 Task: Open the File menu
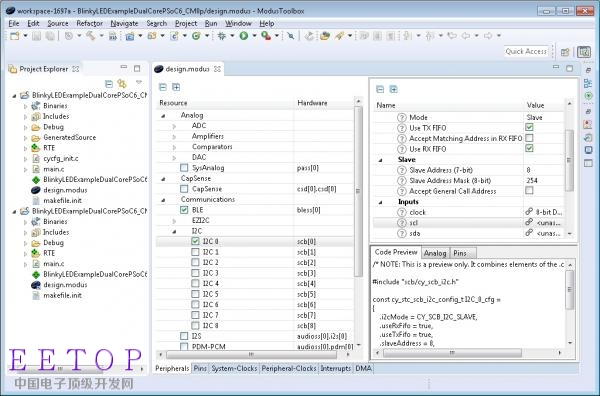pos(13,23)
